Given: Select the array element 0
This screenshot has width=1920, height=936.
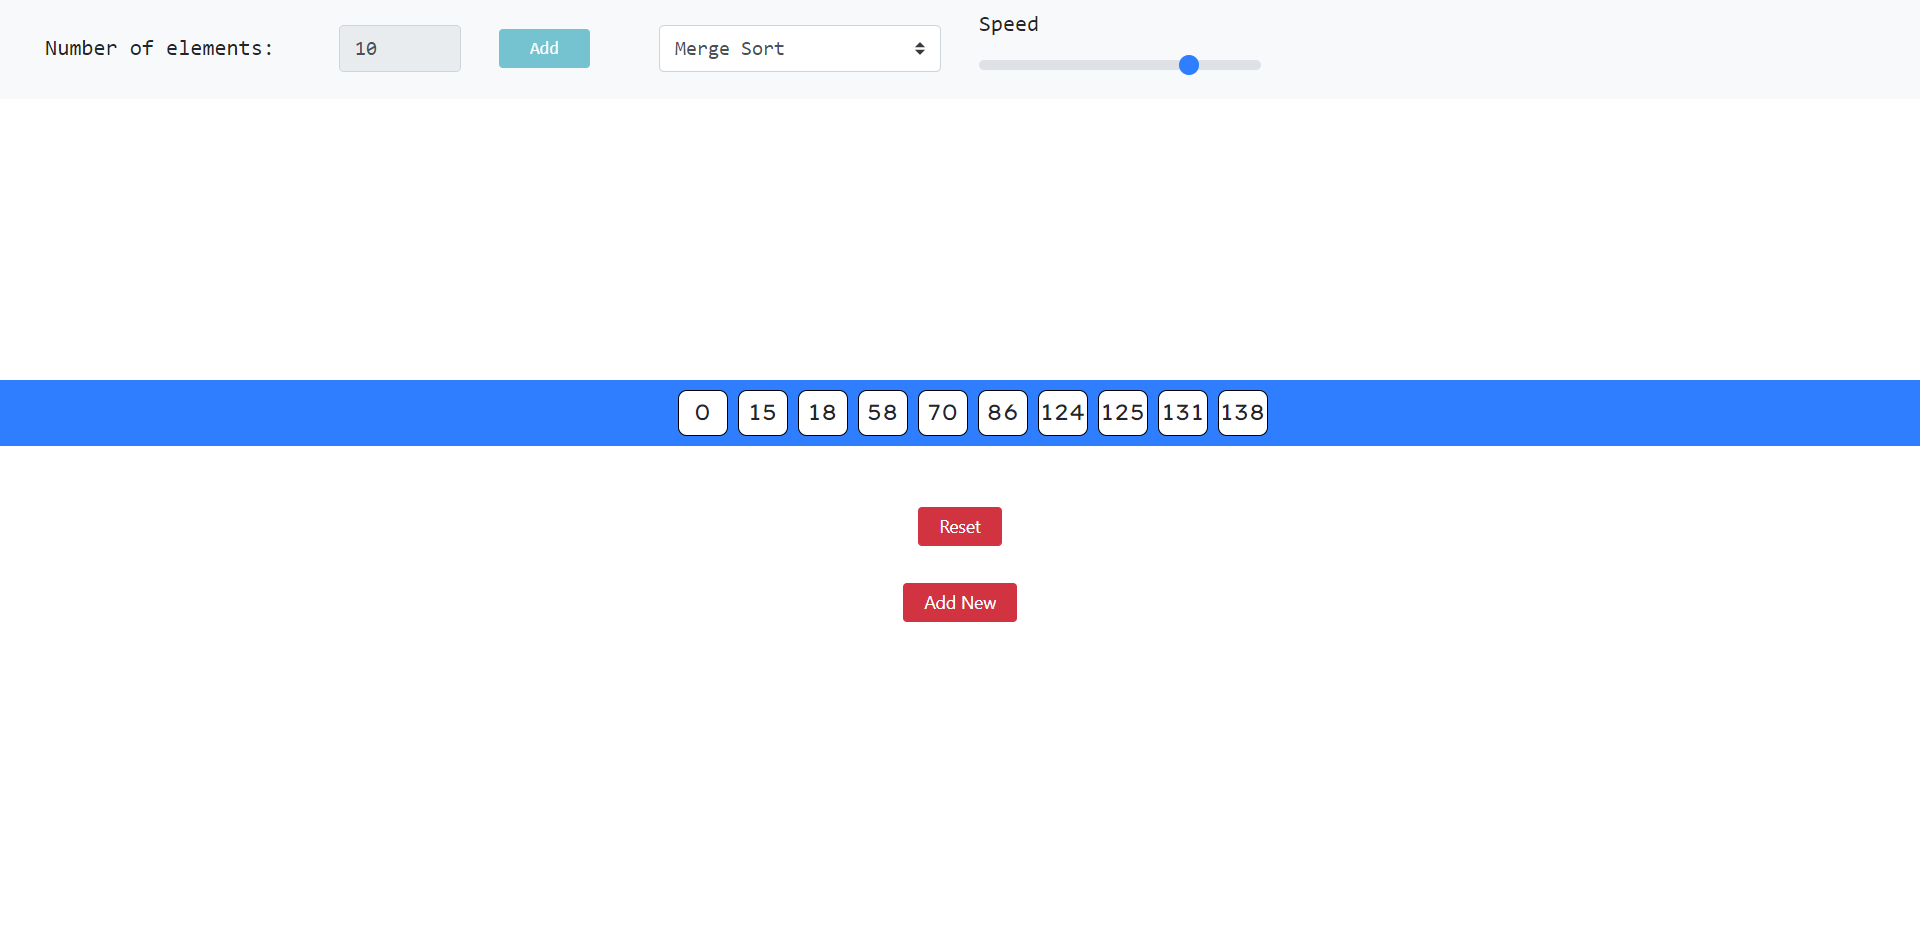Looking at the screenshot, I should pyautogui.click(x=703, y=413).
